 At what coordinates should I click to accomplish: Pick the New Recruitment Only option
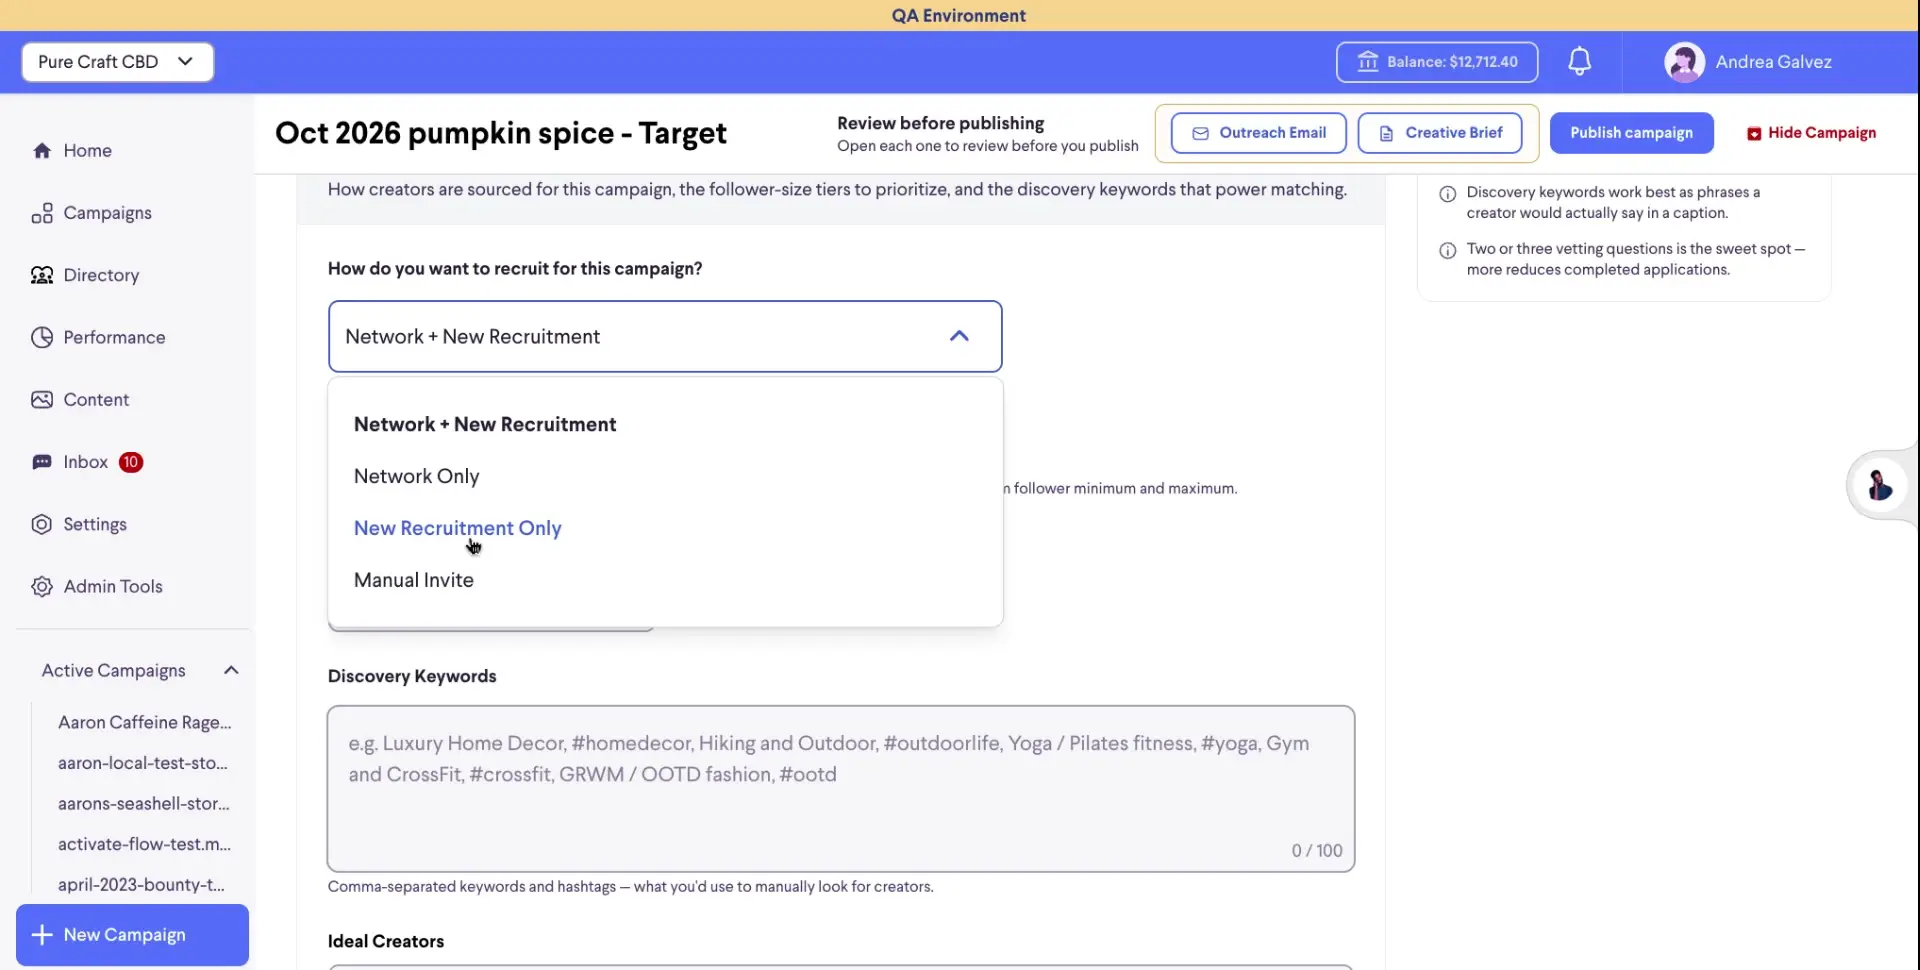click(x=458, y=528)
